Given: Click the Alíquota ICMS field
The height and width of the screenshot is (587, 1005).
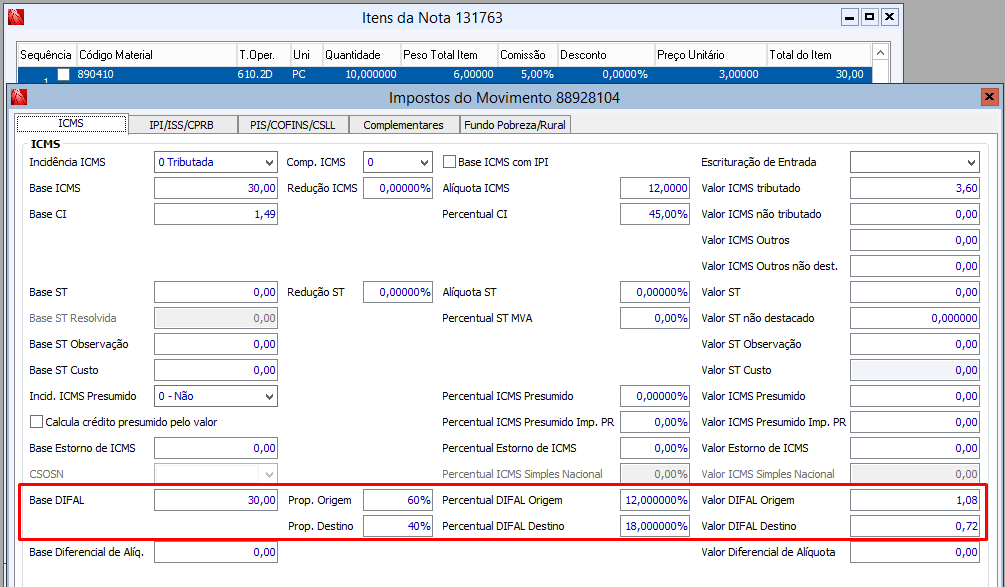Looking at the screenshot, I should [655, 188].
